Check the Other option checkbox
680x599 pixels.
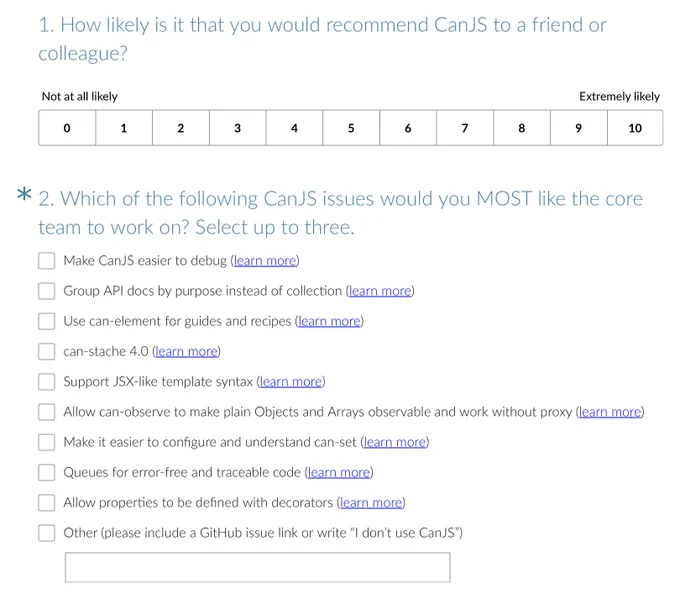(x=46, y=533)
